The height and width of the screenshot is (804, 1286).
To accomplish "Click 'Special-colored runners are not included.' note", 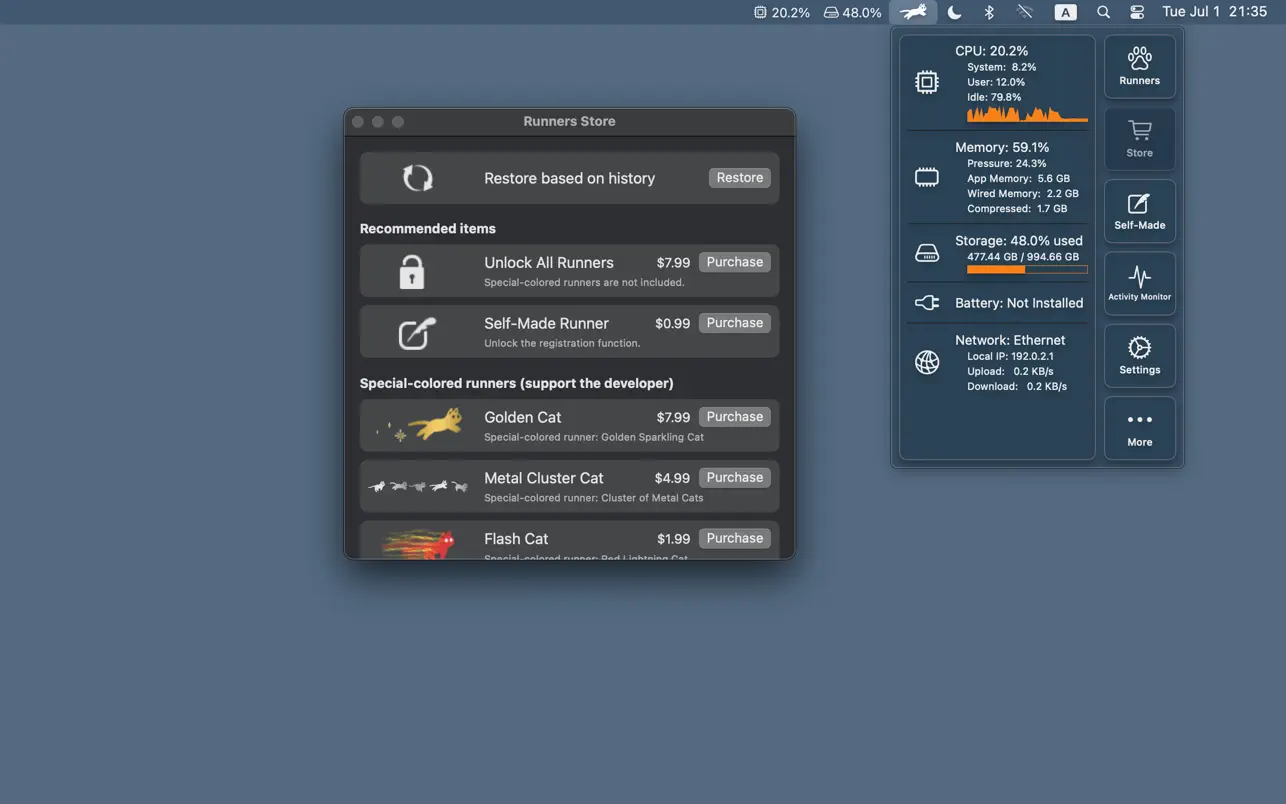I will pyautogui.click(x=584, y=283).
